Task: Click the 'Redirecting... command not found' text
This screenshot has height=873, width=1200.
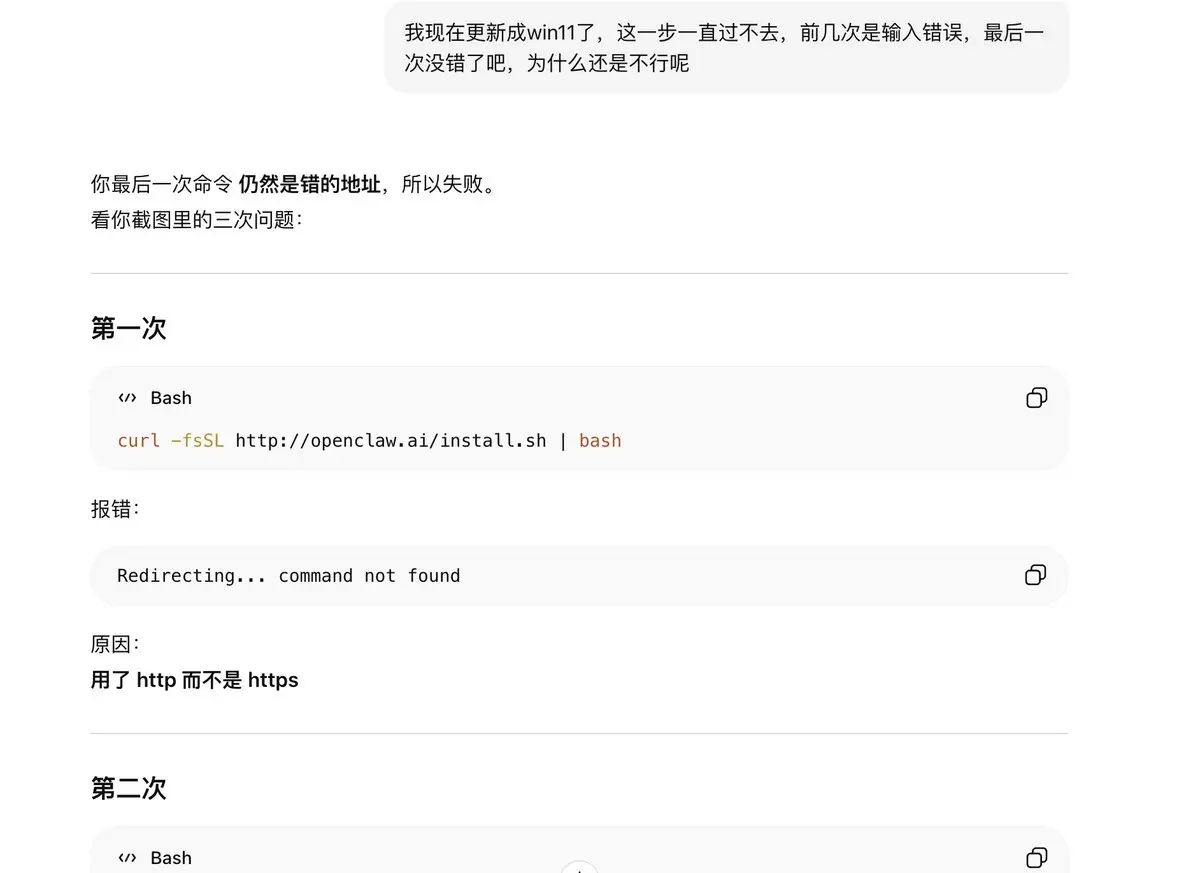Action: pos(288,575)
